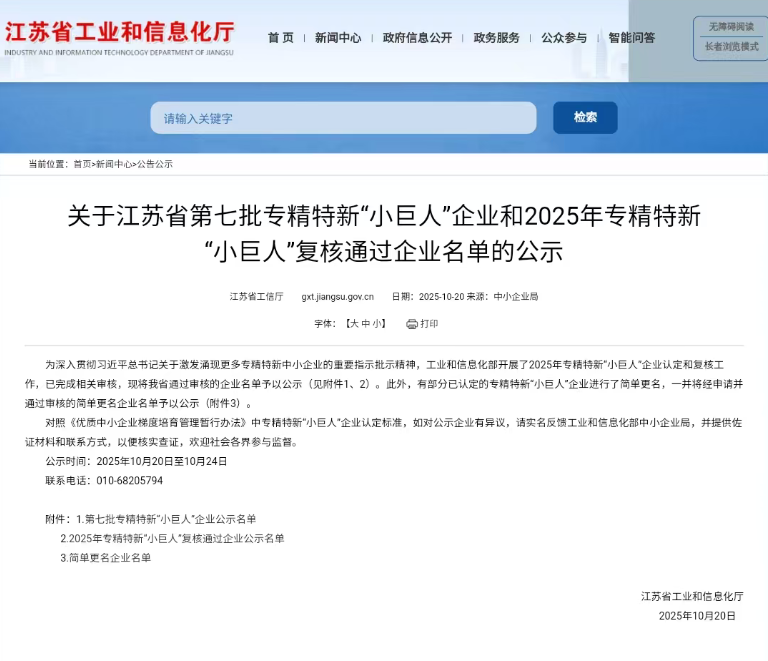Image resolution: width=768 pixels, height=661 pixels.
Task: Switch to 长者浏览模式 elder mode
Action: [x=731, y=47]
